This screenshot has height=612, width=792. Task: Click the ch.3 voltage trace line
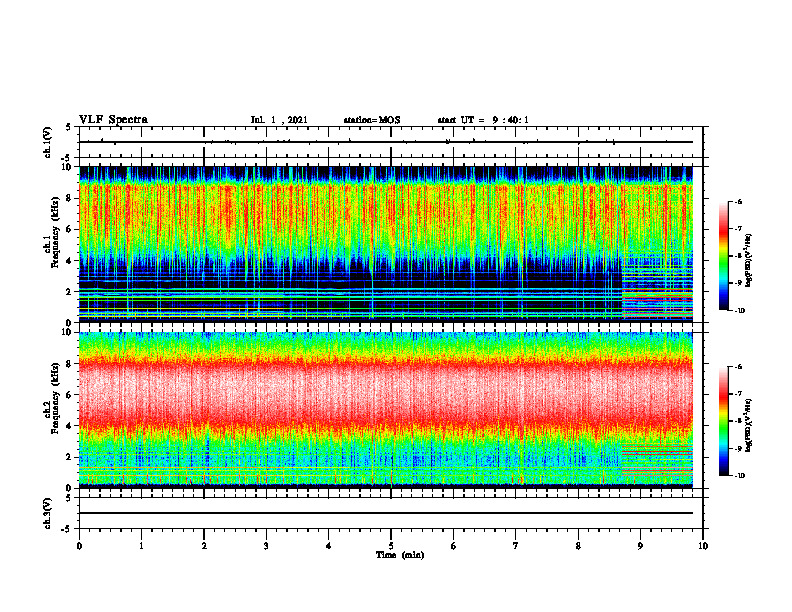(386, 513)
